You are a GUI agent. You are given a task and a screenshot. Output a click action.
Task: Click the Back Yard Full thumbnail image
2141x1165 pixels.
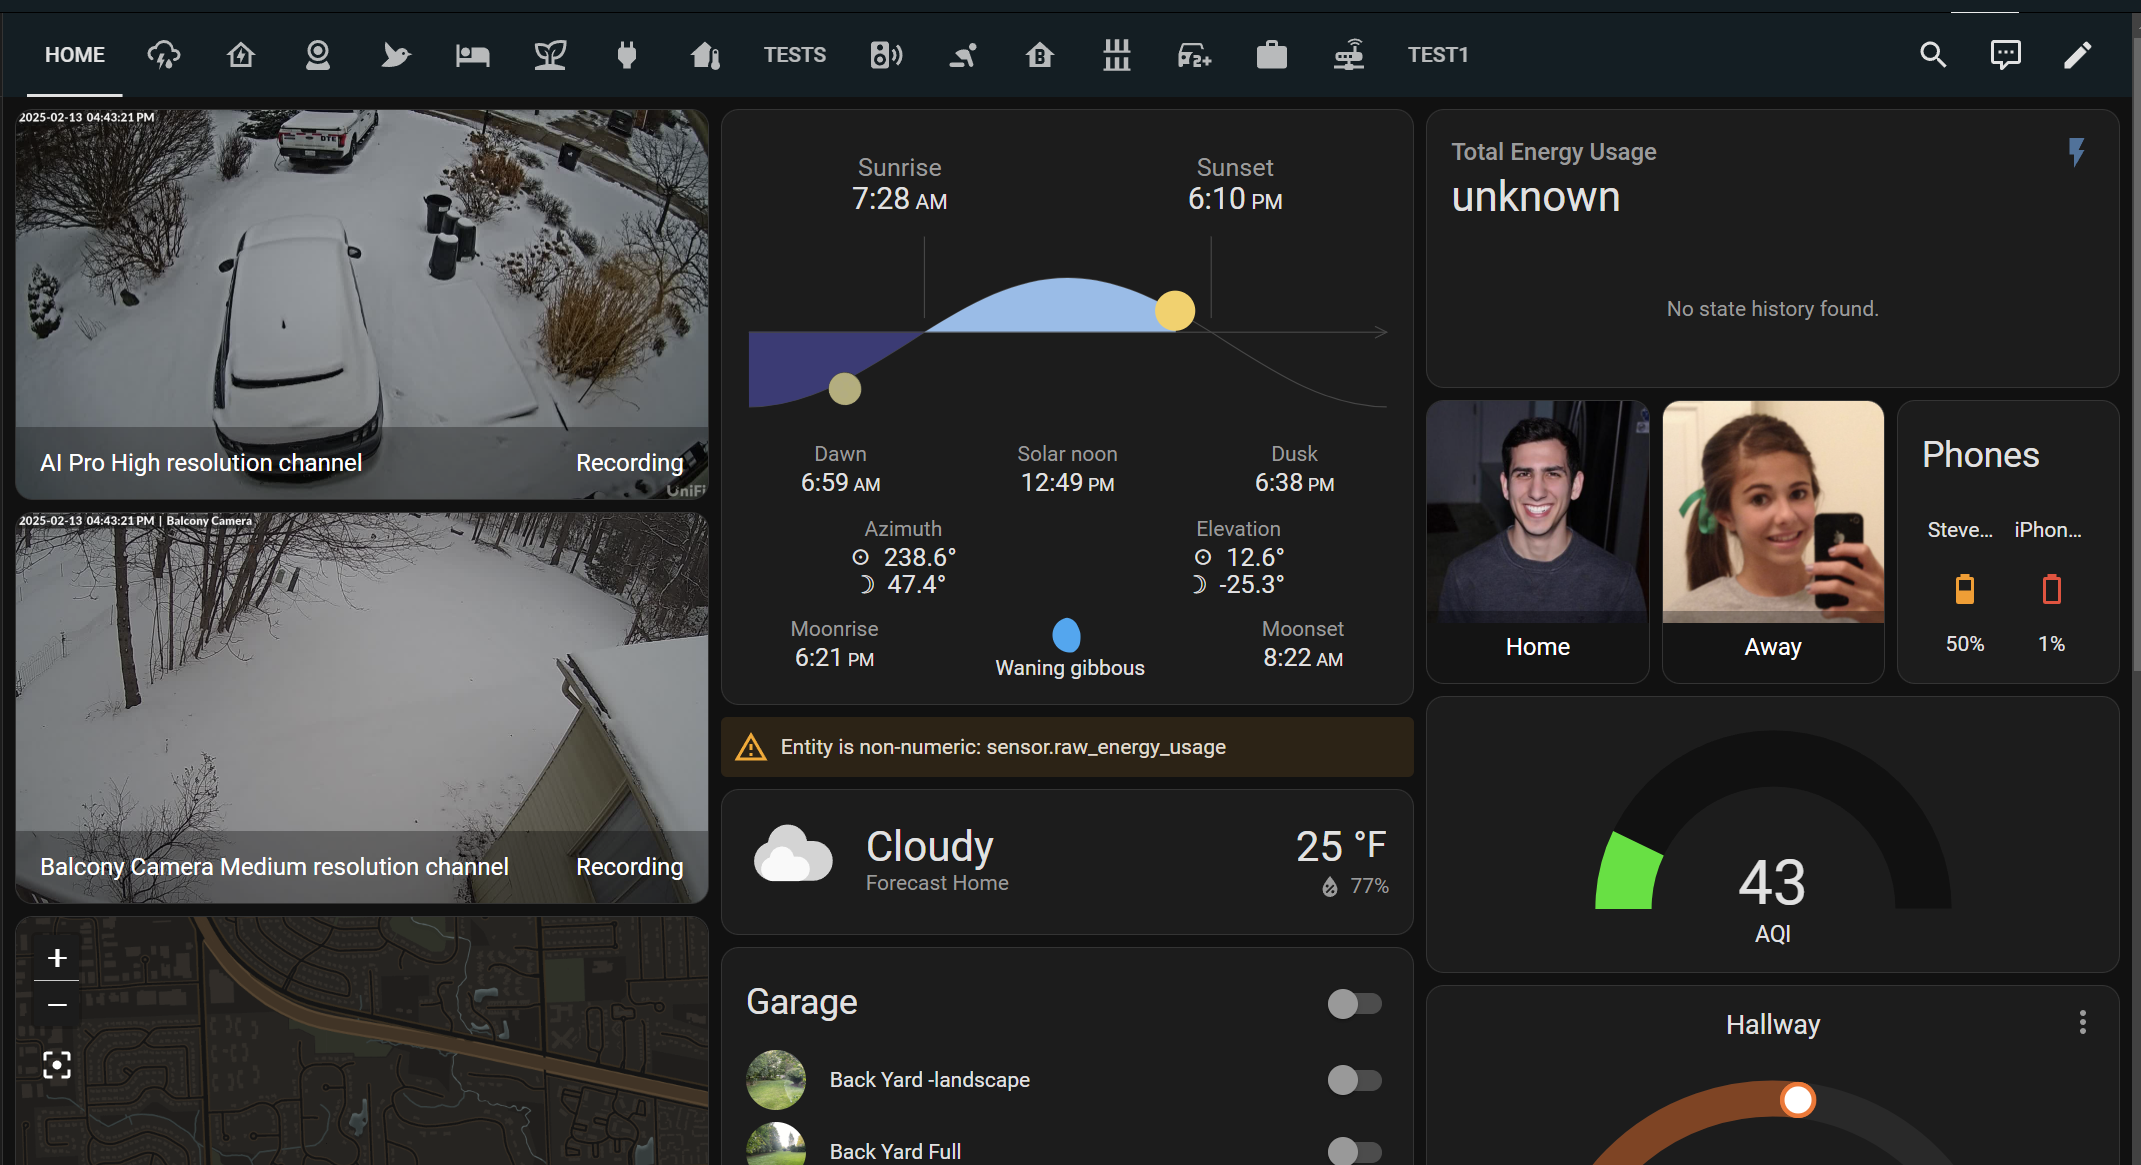coord(776,1144)
